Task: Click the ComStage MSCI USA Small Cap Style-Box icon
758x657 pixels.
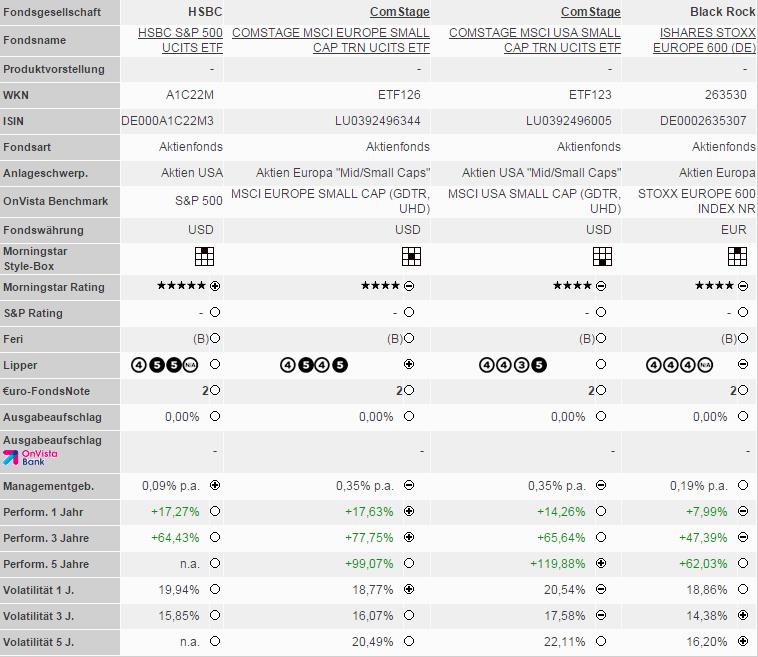Action: click(x=602, y=257)
